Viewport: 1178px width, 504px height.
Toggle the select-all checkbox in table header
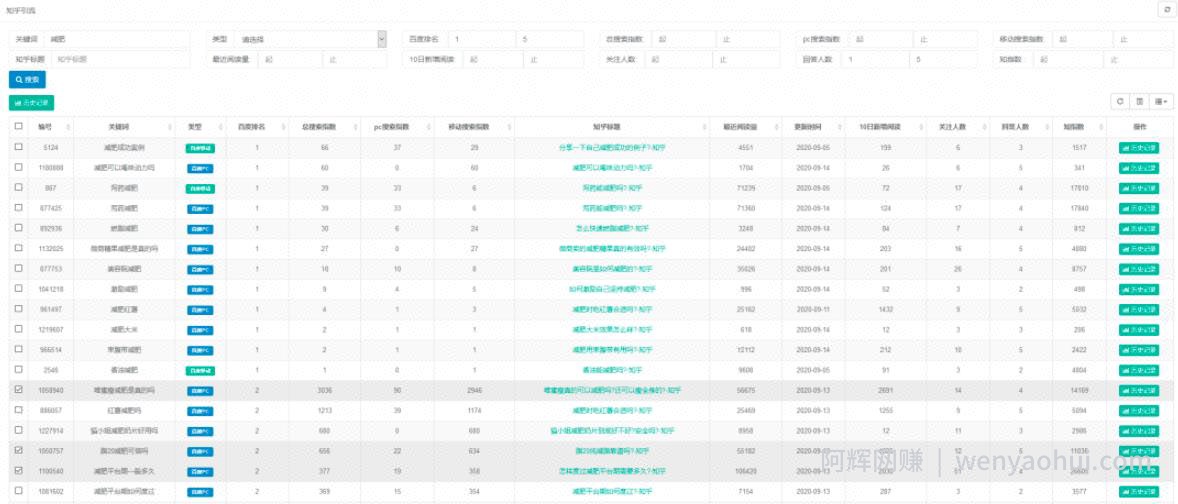pyautogui.click(x=19, y=126)
